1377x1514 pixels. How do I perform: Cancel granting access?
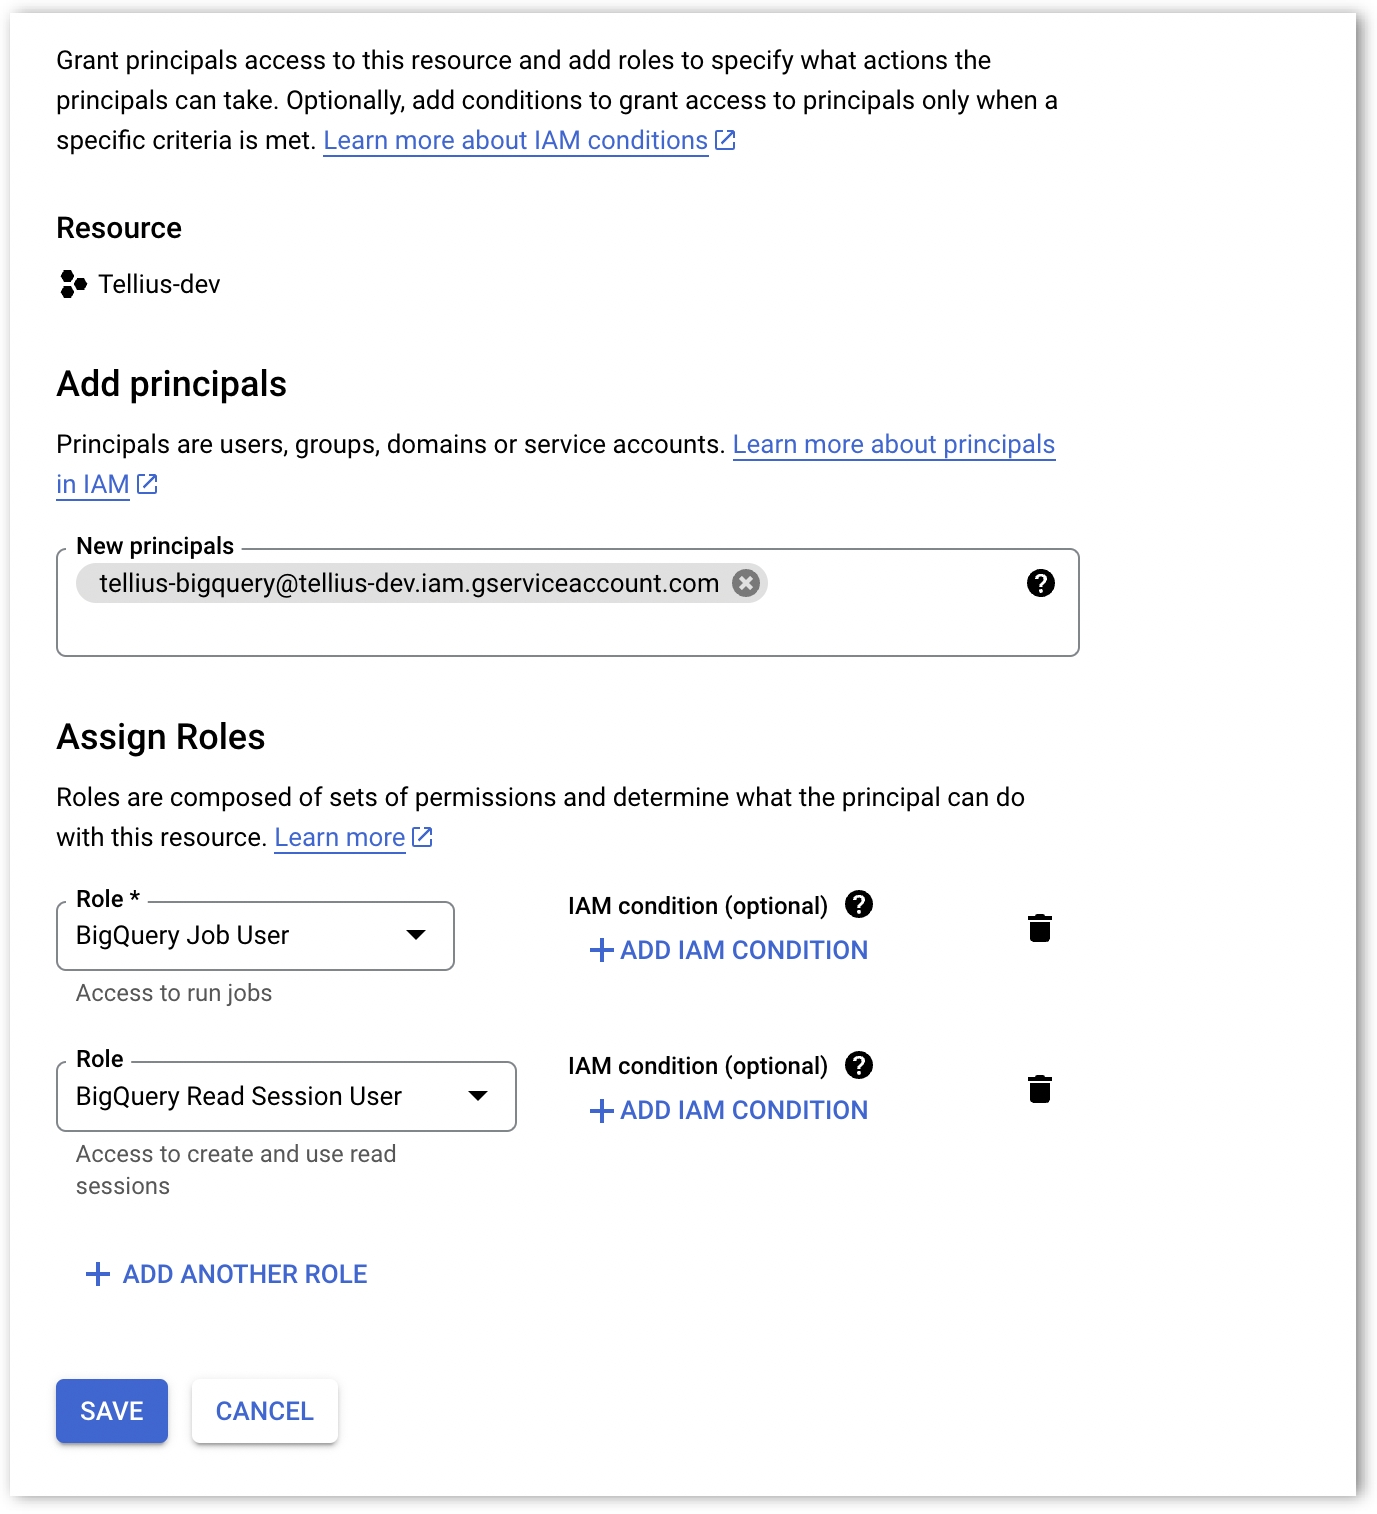click(x=265, y=1411)
